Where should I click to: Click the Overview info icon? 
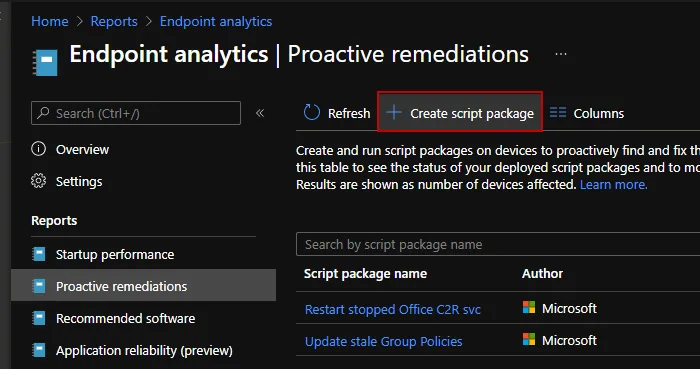38,149
